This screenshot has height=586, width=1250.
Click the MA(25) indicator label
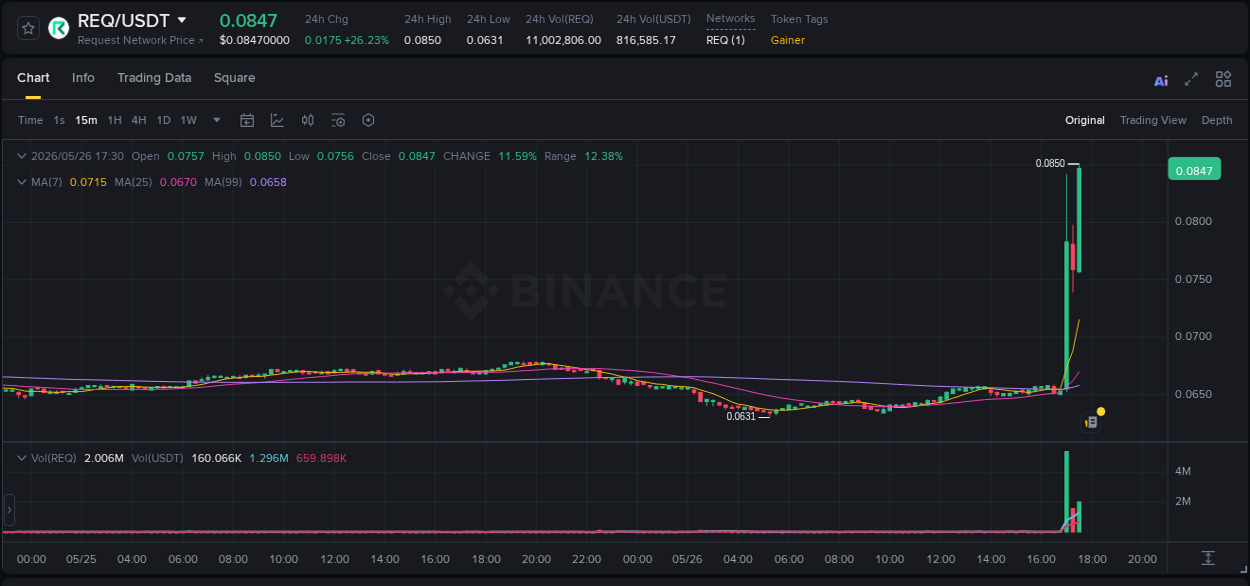[134, 182]
